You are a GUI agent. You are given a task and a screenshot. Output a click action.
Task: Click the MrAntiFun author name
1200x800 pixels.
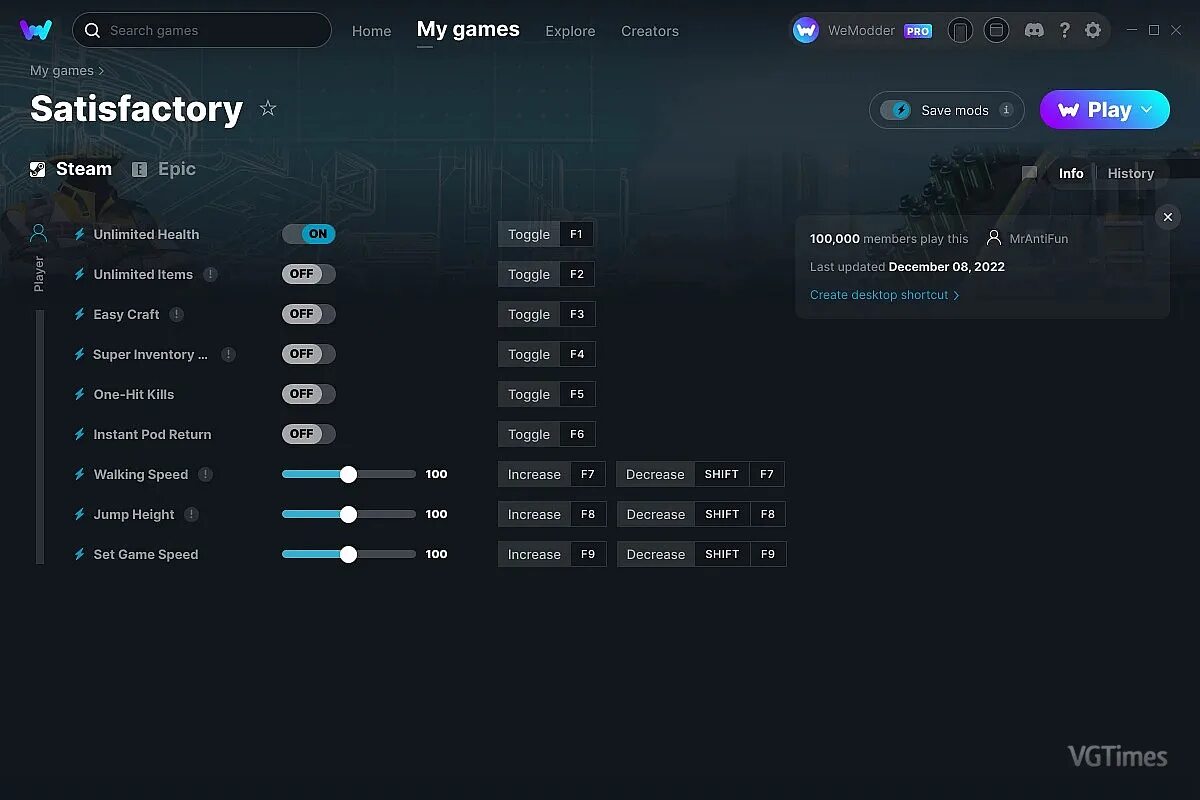tap(1039, 239)
